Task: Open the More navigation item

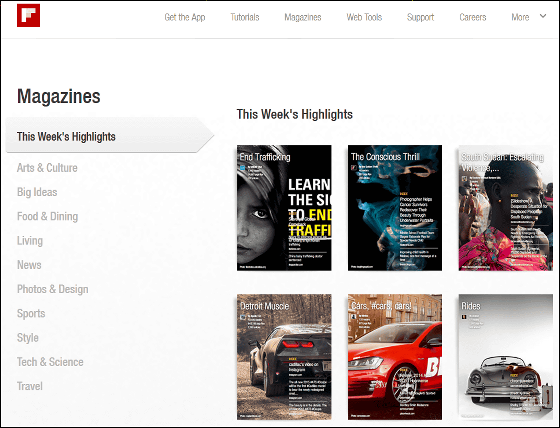Action: point(520,17)
